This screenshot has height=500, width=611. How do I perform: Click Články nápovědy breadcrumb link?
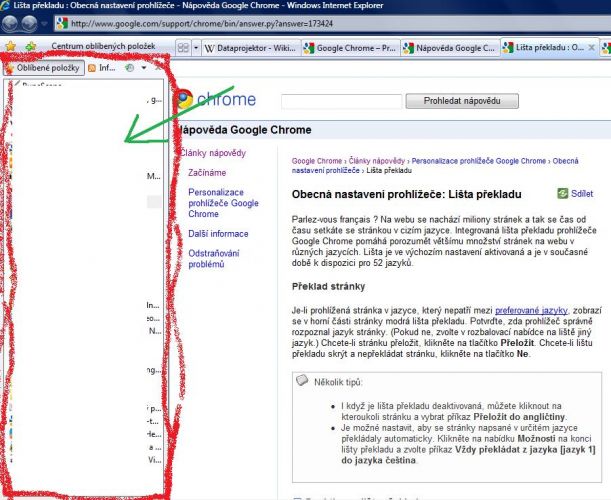click(376, 161)
